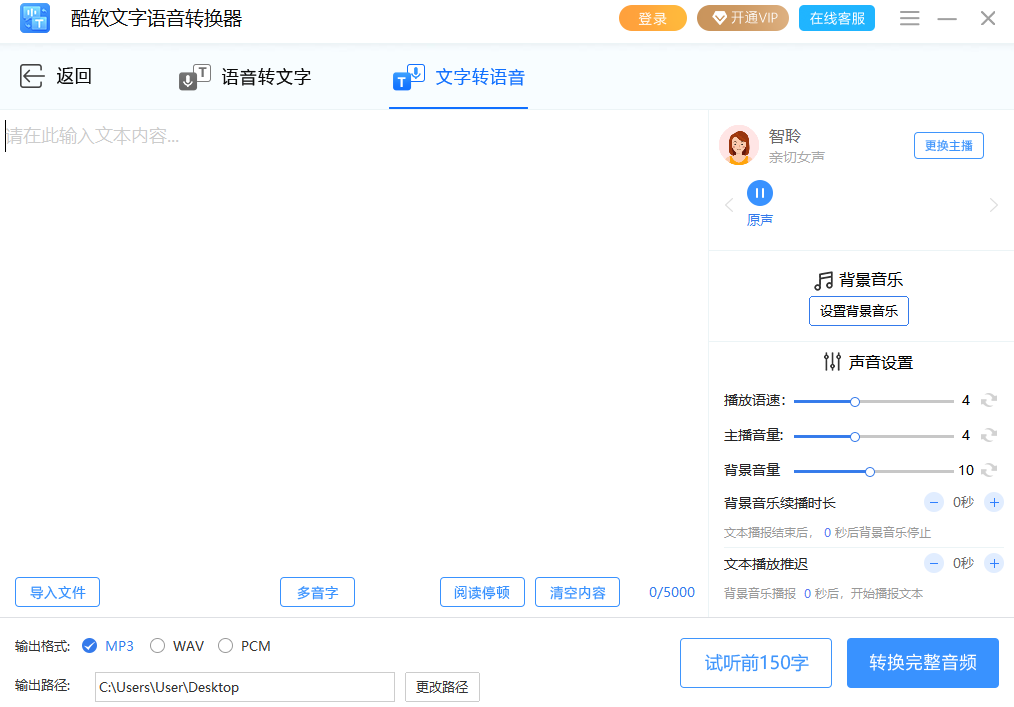Click the 语音转文字 microphone icon

[195, 77]
